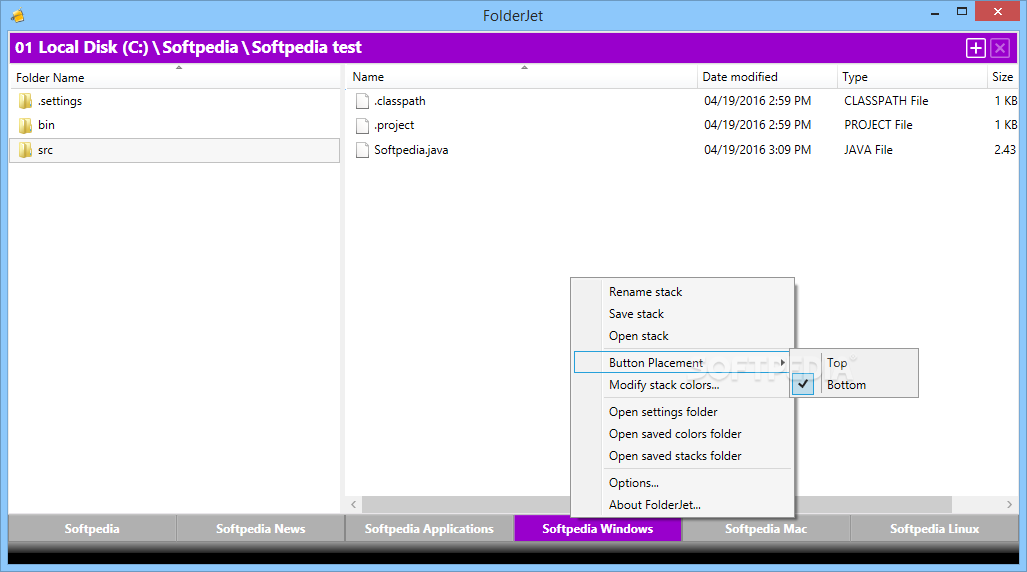1027x572 pixels.
Task: Click the .project file icon
Action: pos(362,125)
